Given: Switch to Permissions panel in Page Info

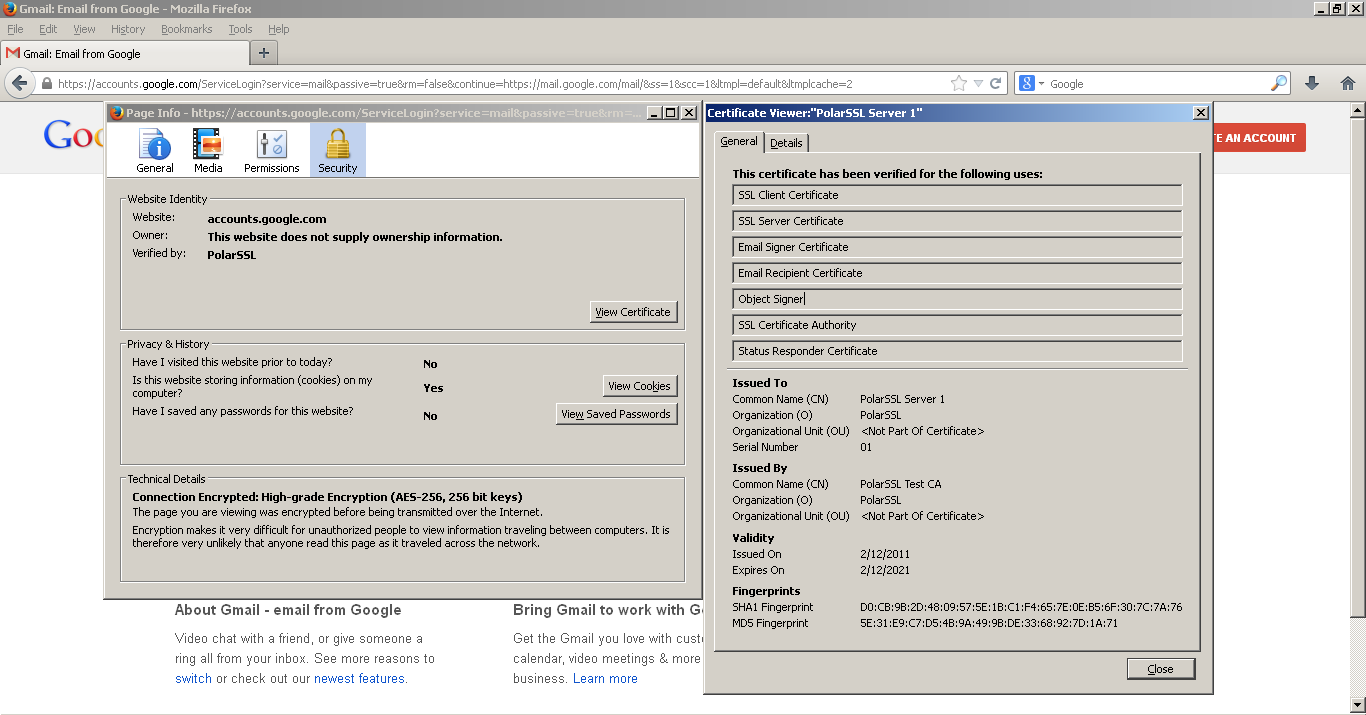Looking at the screenshot, I should (x=272, y=151).
